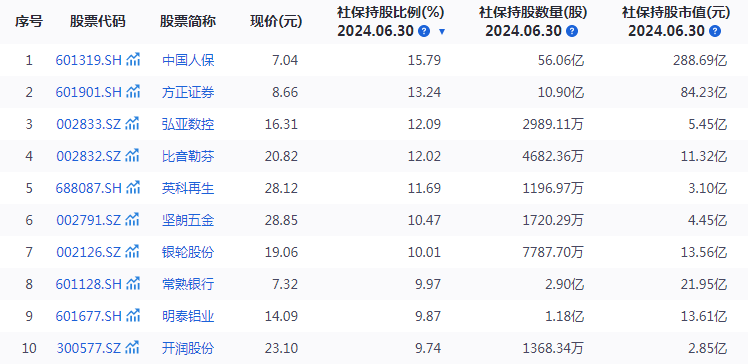Open chart icon beside 300577.SZ
748x364 pixels.
click(132, 347)
